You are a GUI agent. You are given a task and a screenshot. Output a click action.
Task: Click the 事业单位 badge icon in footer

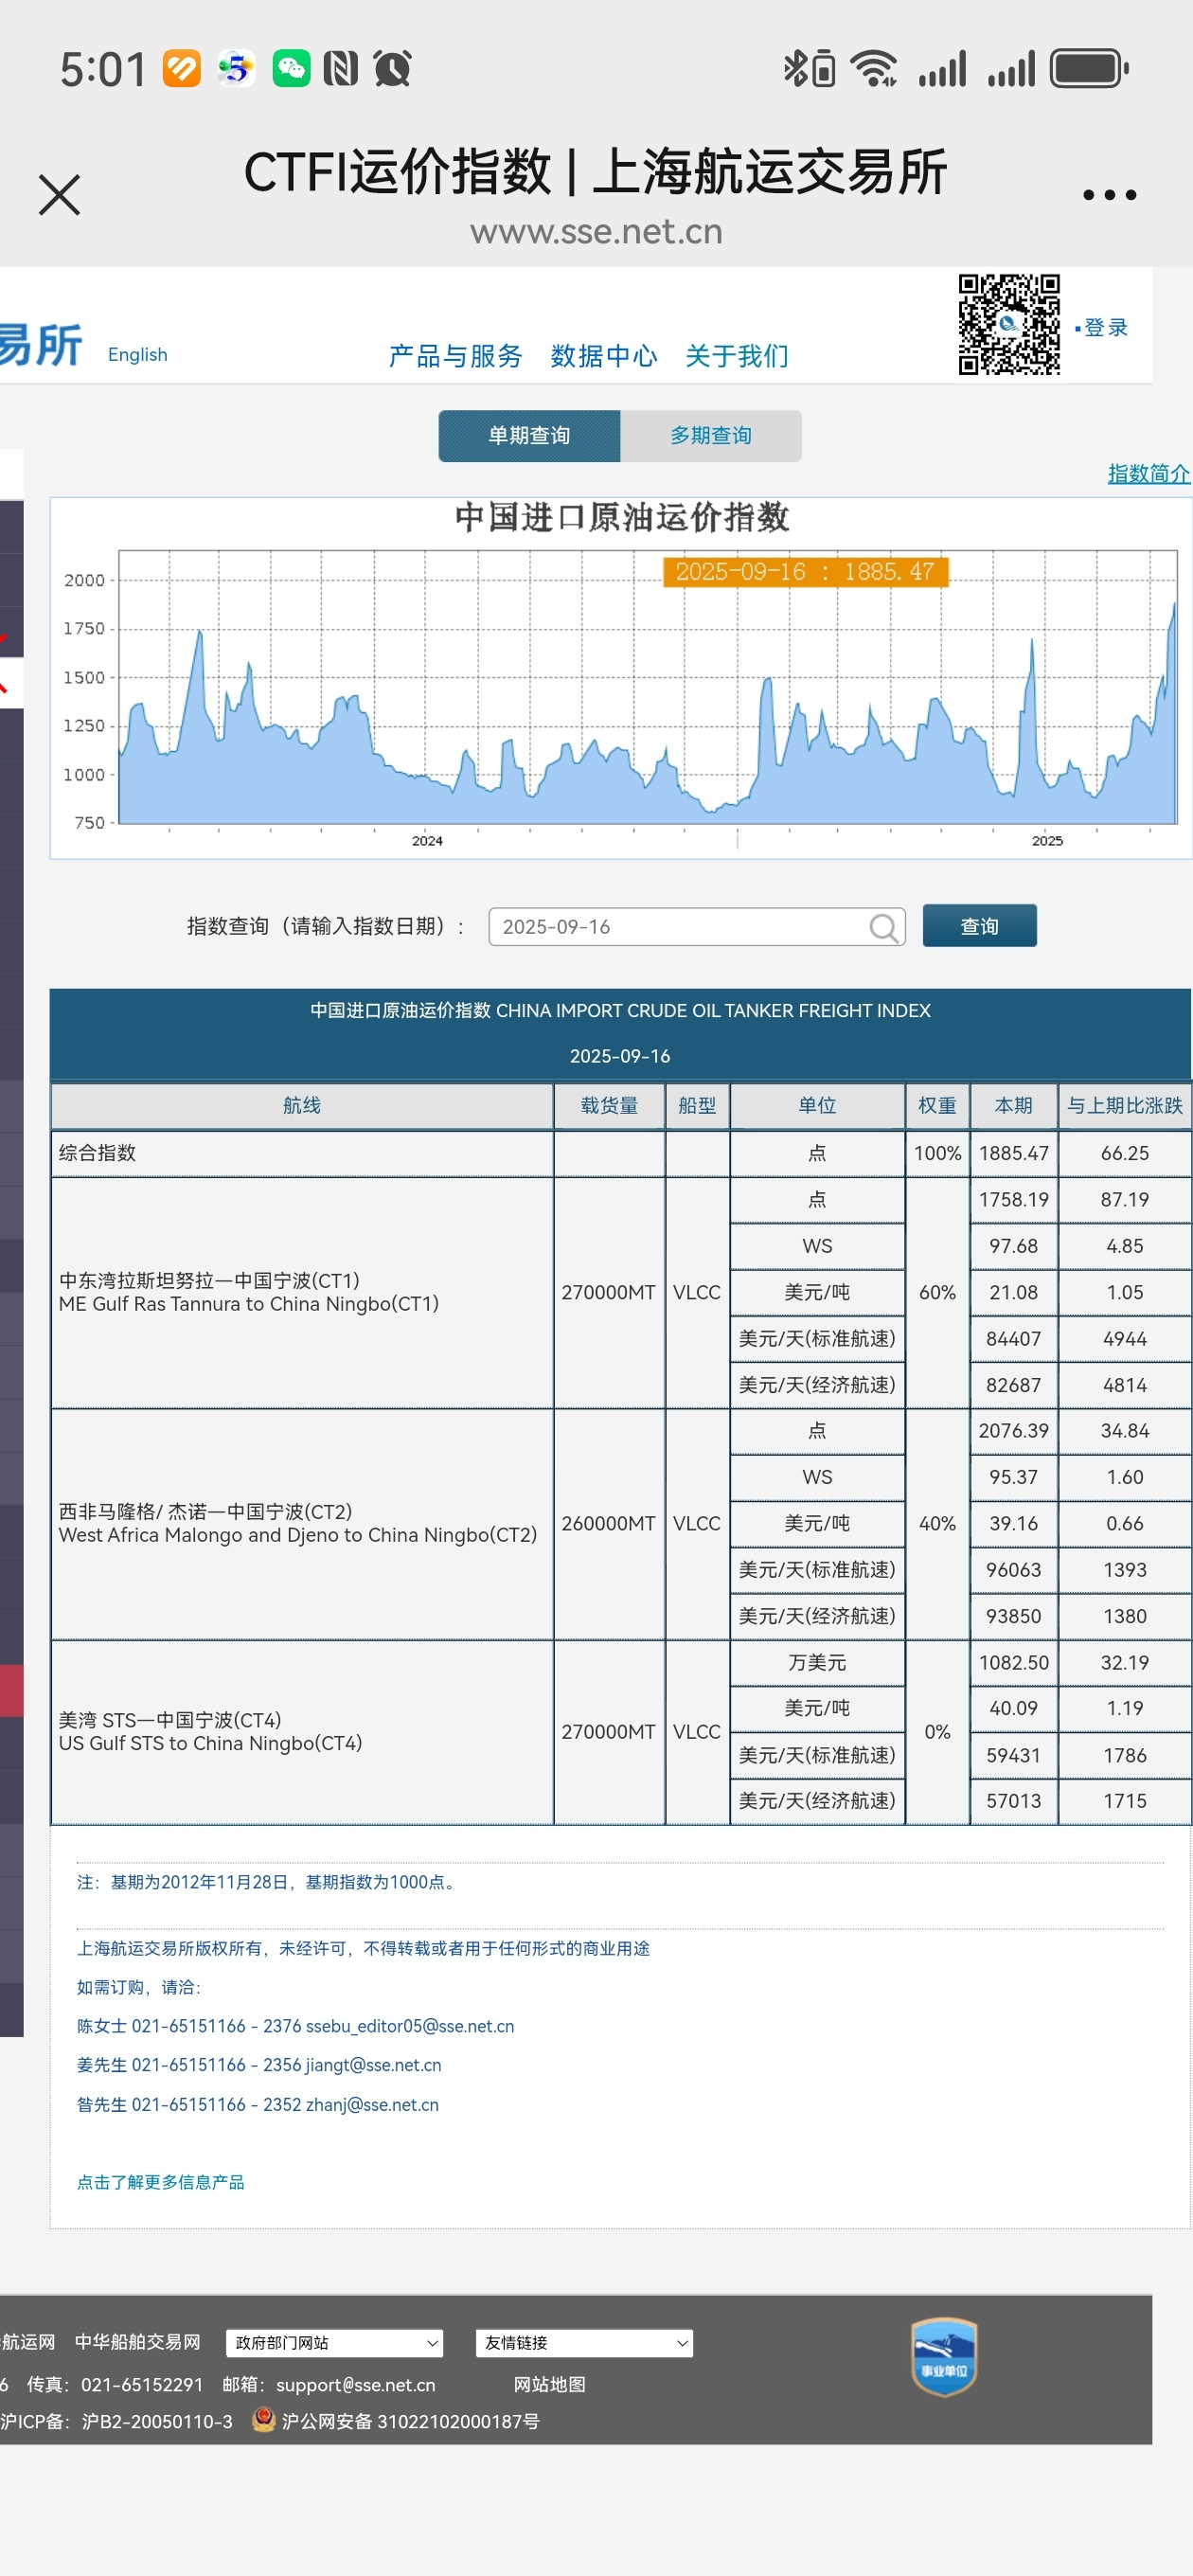[x=943, y=2357]
